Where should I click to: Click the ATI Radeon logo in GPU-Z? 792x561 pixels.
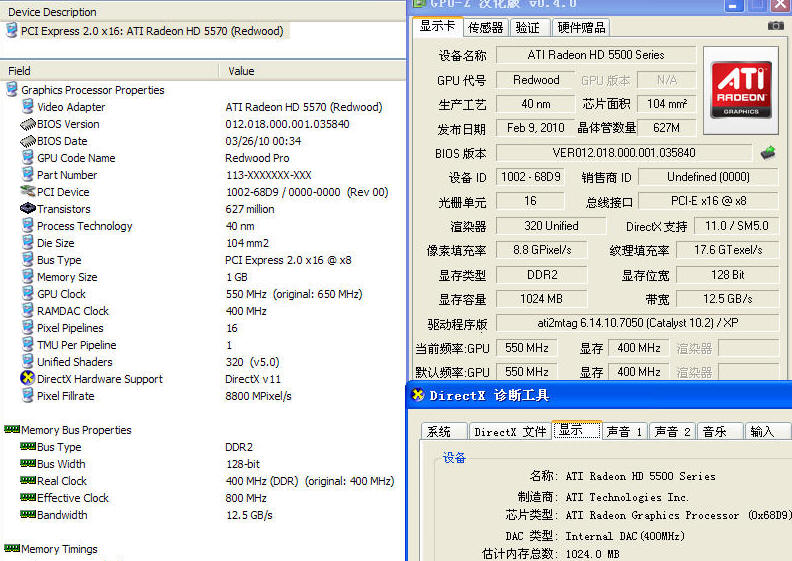(x=741, y=90)
